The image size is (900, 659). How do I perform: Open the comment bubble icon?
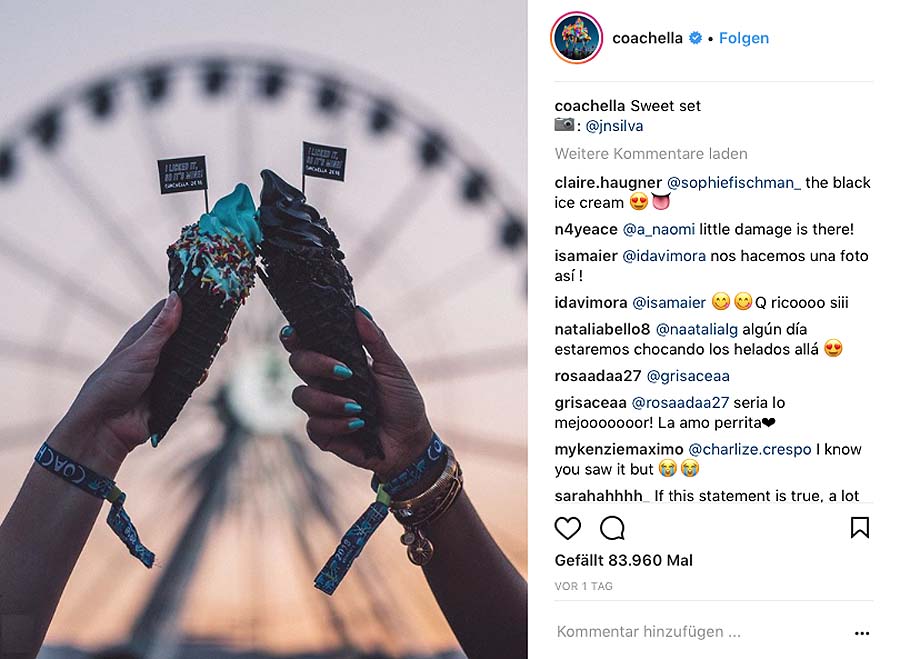[x=612, y=528]
